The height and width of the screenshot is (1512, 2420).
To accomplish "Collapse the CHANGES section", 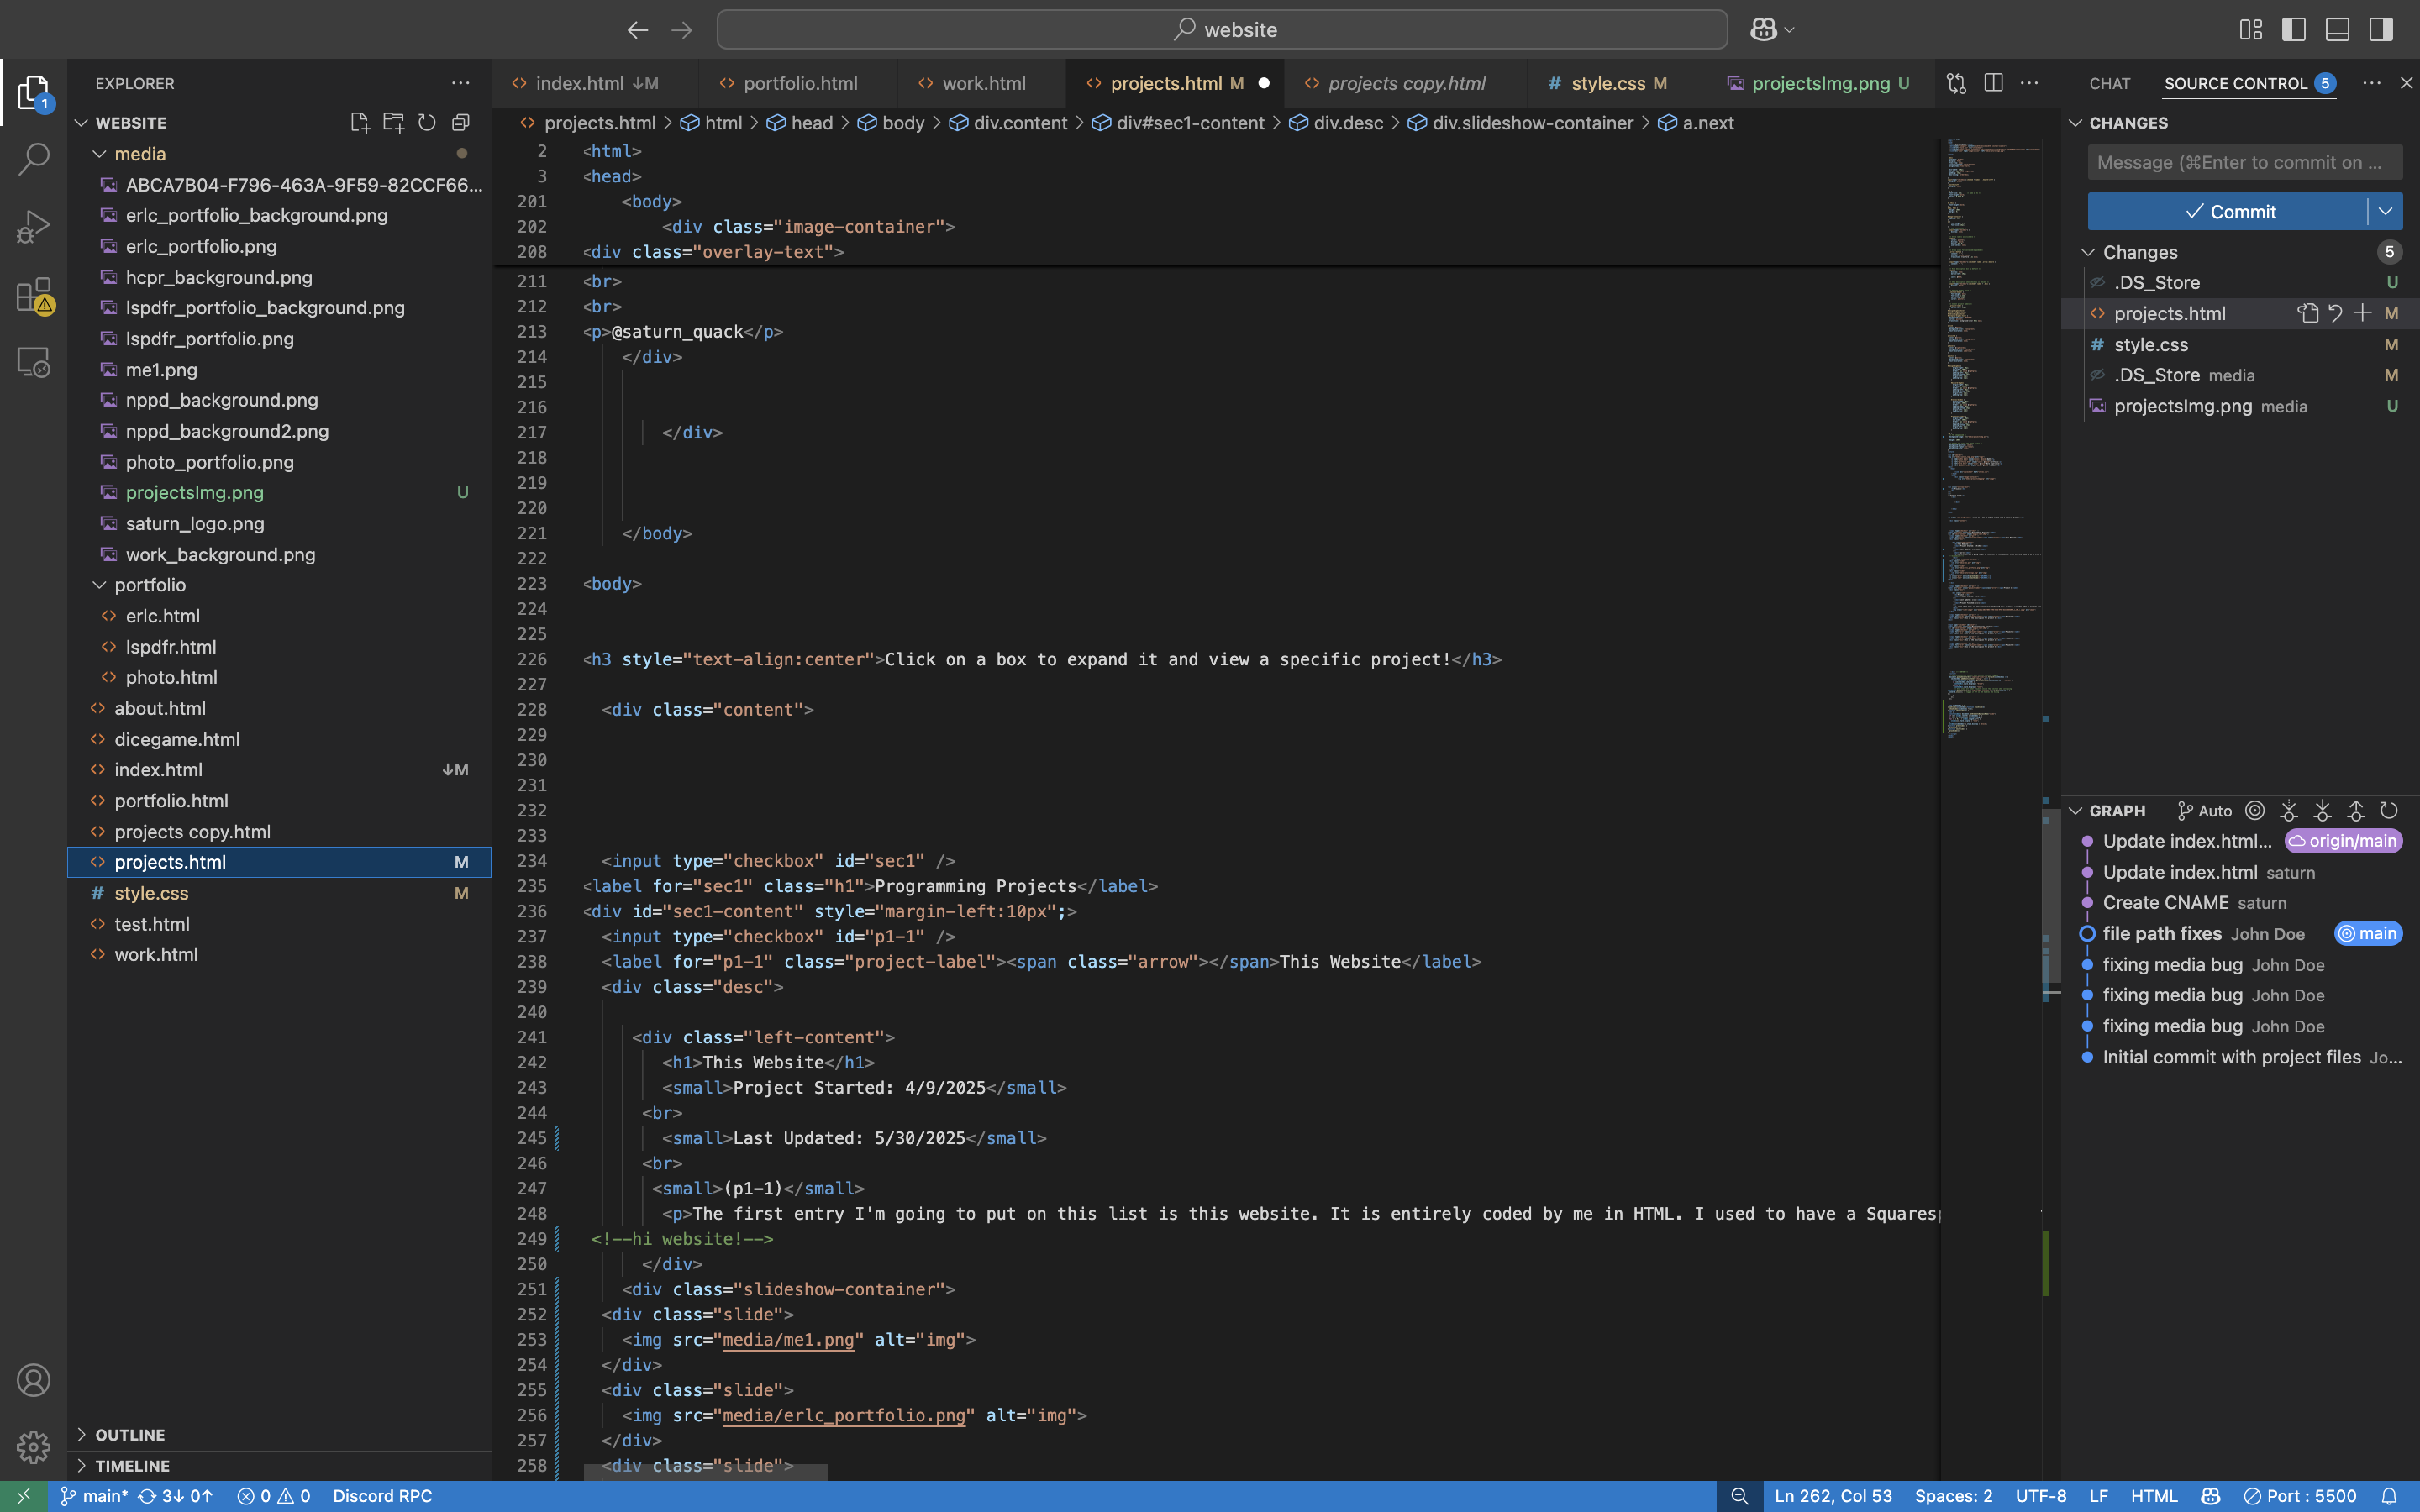I will 2076,122.
